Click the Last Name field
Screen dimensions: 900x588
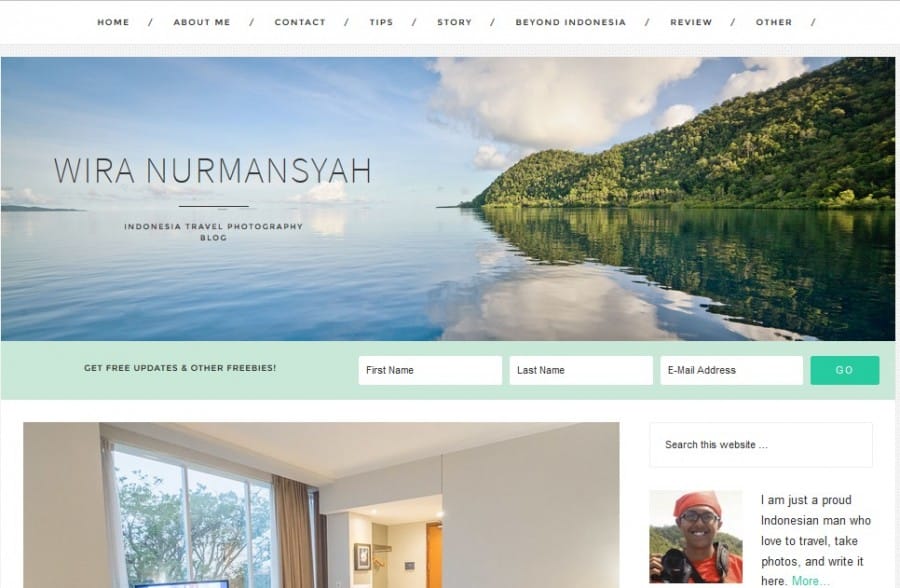click(581, 370)
